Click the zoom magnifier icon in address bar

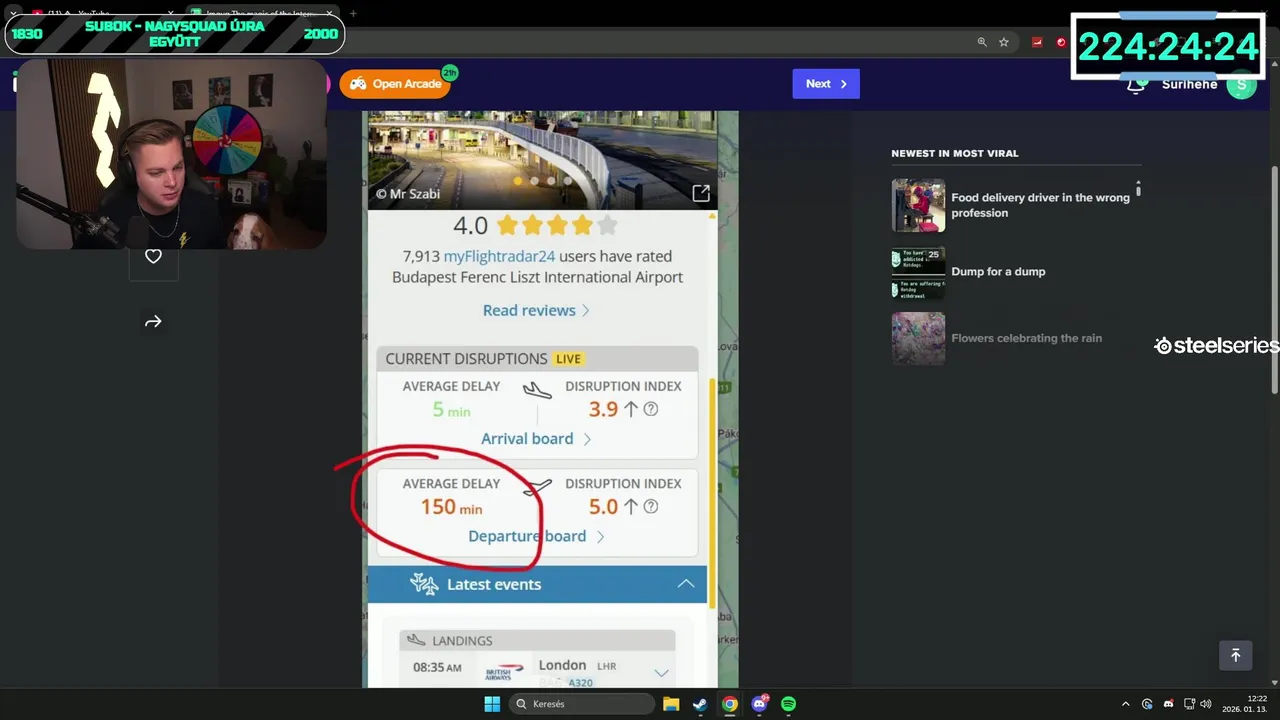click(982, 42)
